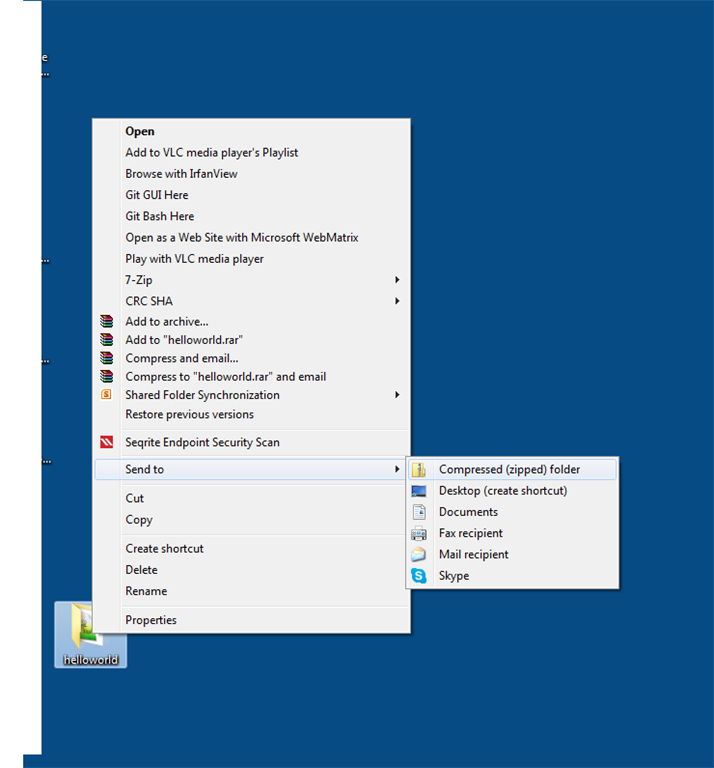Choose Restore previous versions

coord(252,414)
